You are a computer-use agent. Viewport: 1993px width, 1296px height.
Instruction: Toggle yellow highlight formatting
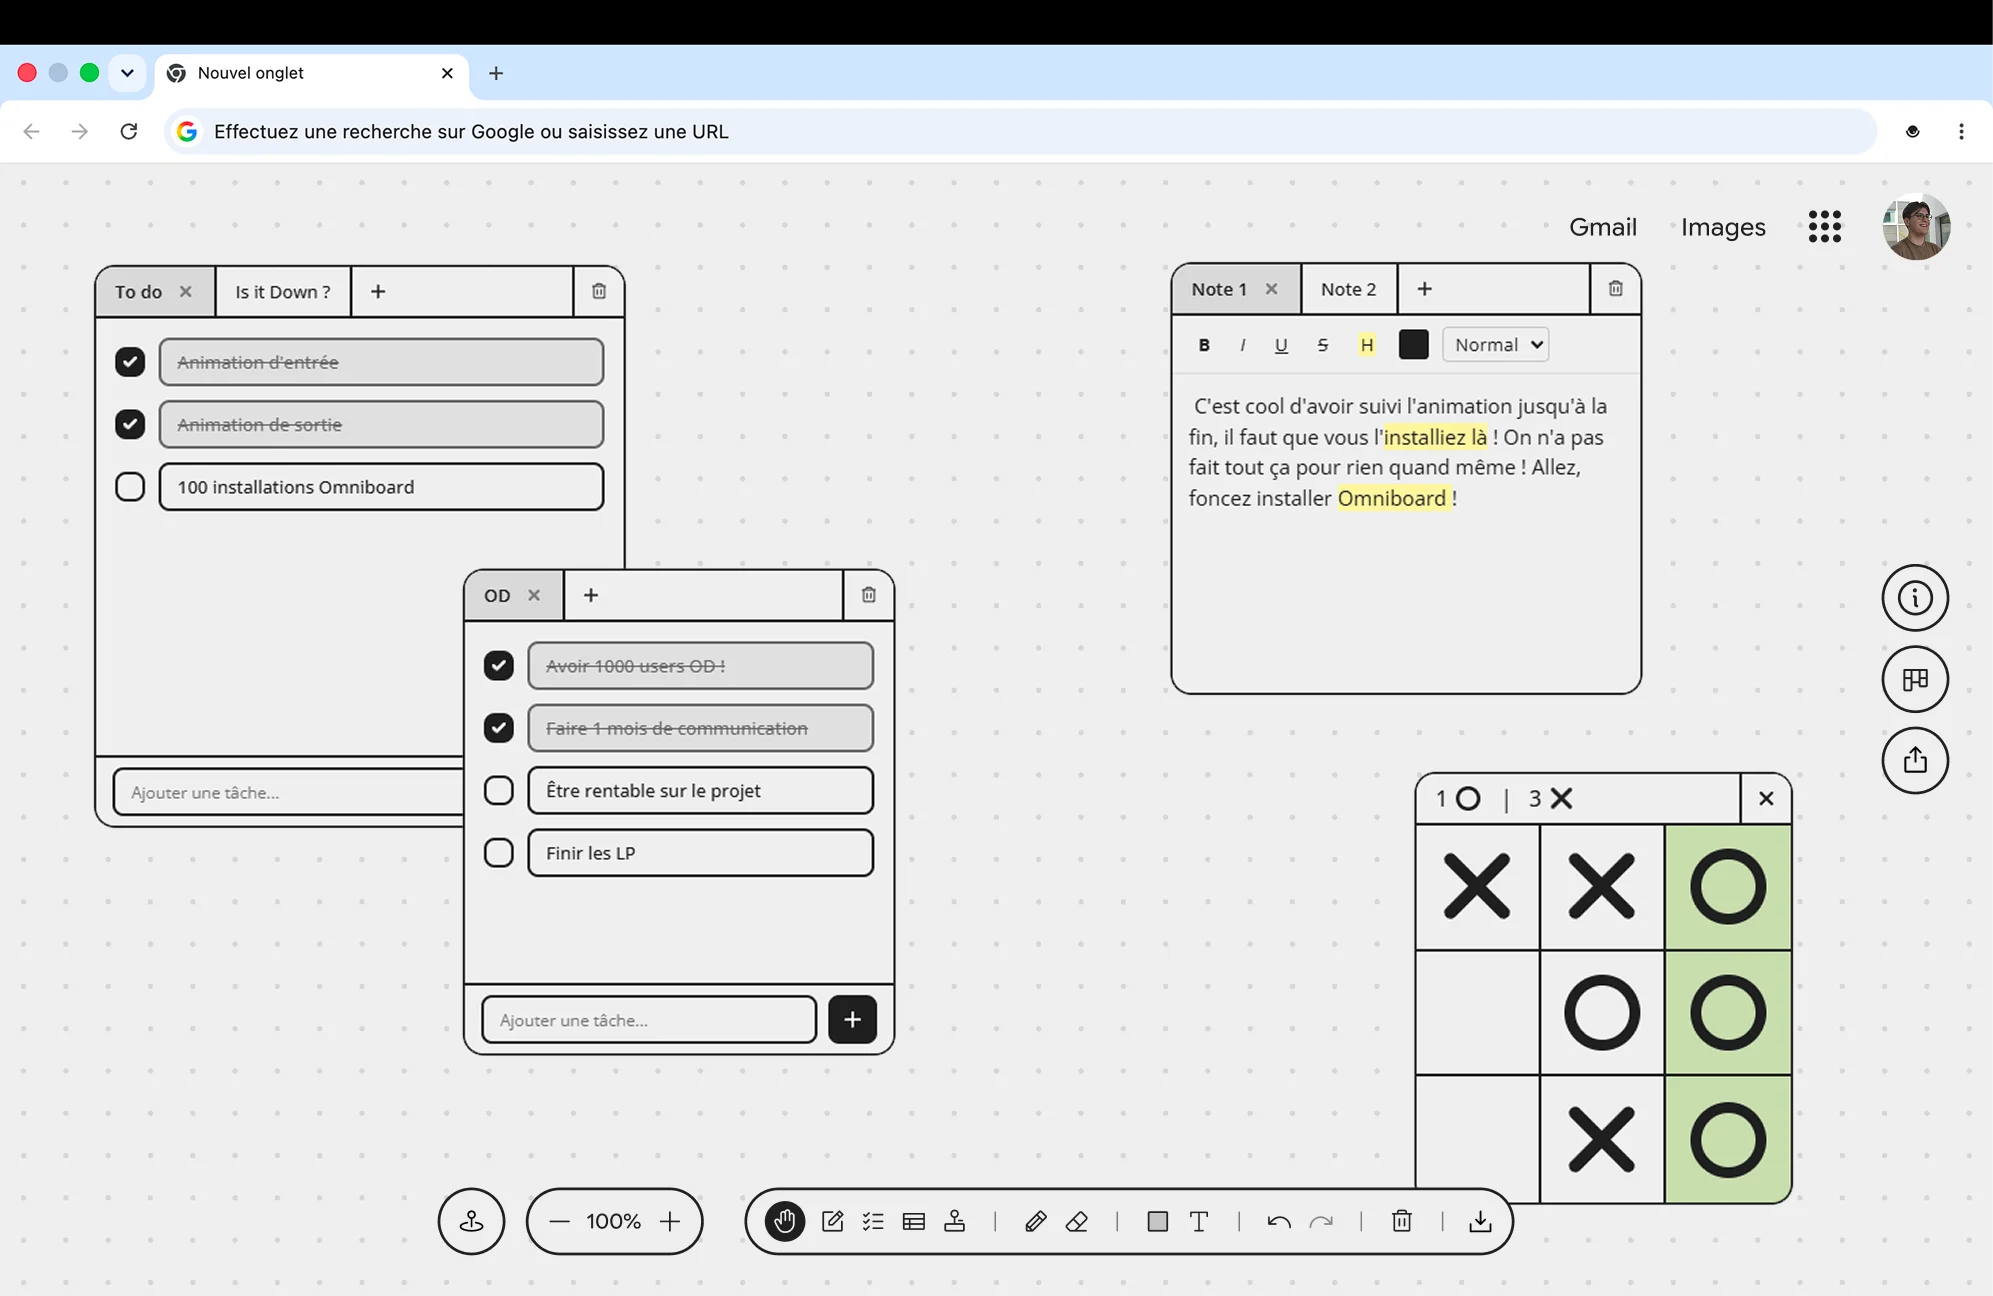1367,345
